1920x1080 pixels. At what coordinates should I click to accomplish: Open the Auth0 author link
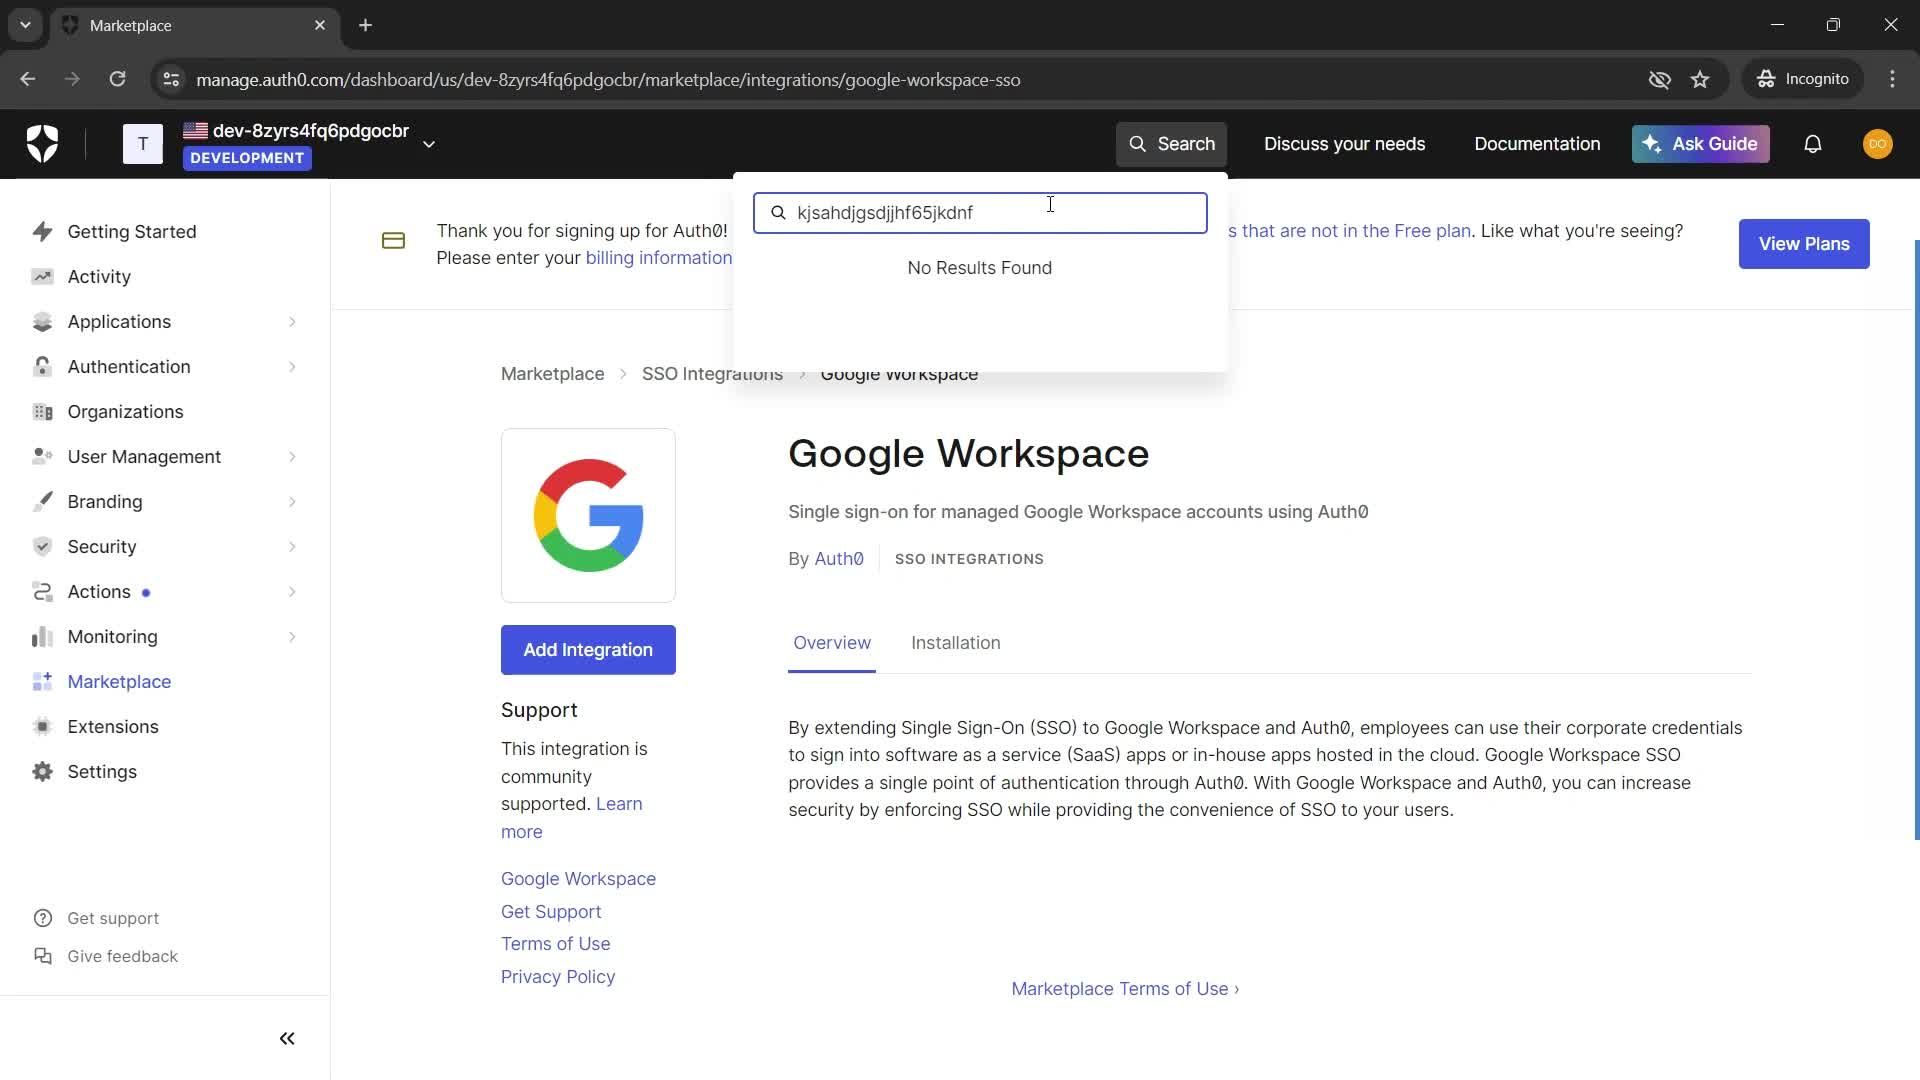pos(839,559)
